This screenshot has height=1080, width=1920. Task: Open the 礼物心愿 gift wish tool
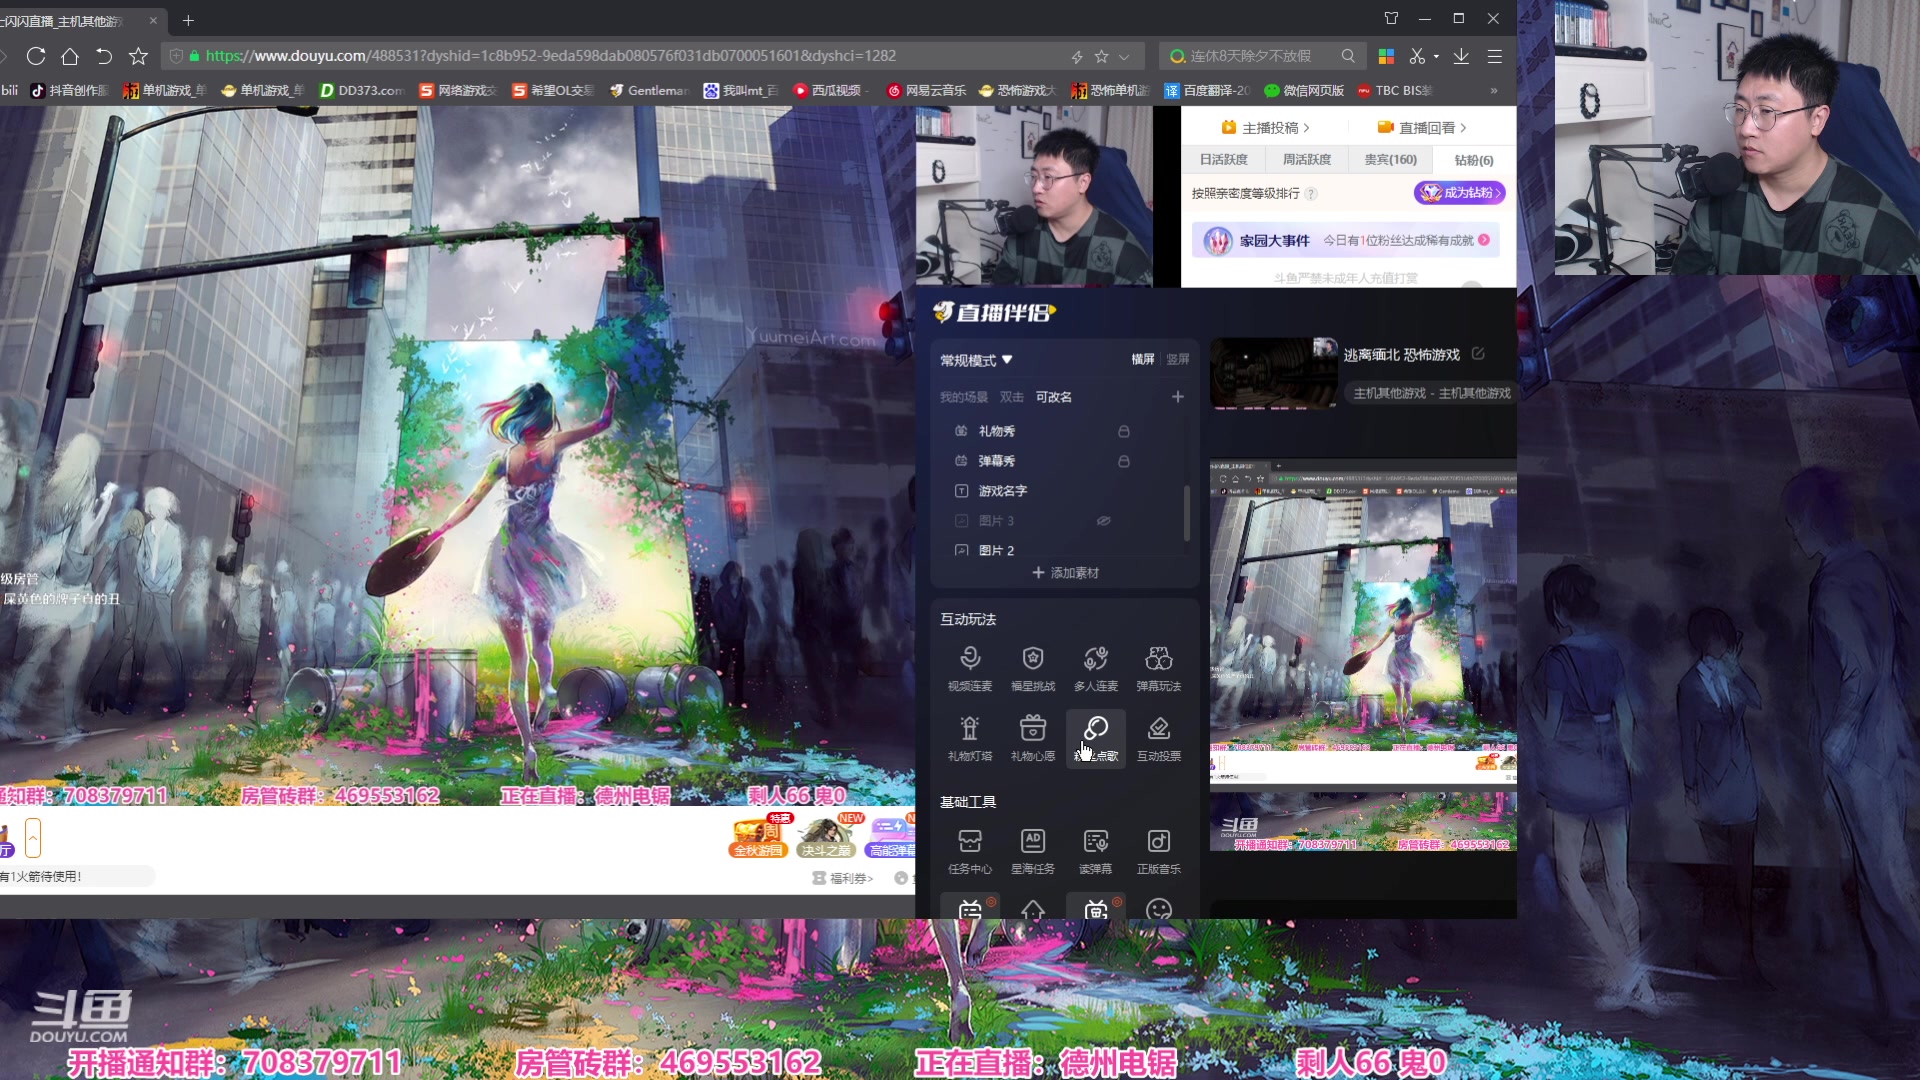coord(1032,738)
